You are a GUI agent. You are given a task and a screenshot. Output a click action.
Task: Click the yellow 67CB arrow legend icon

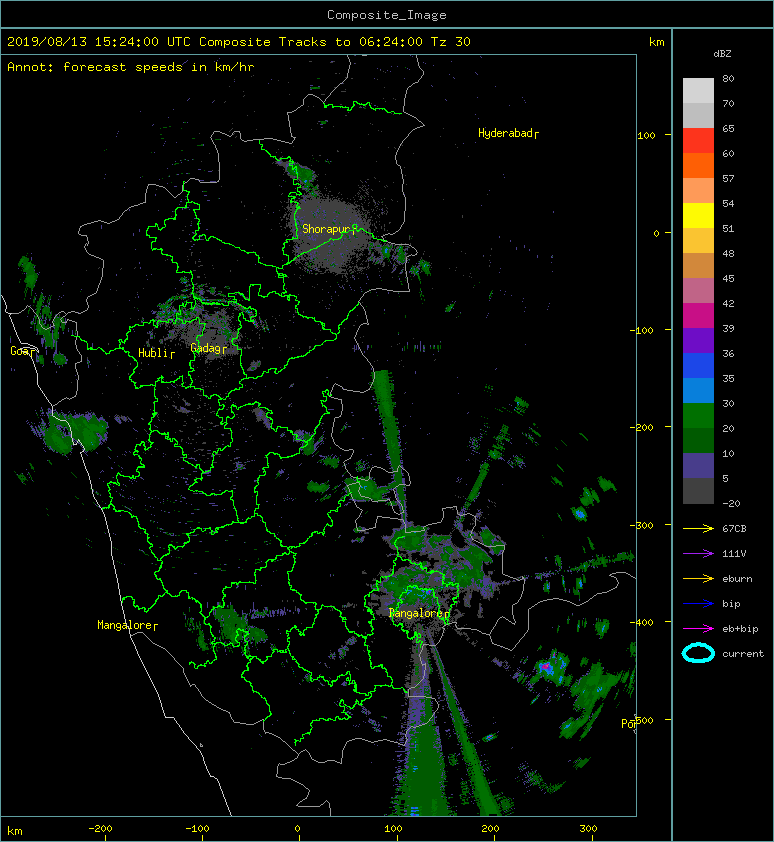coord(698,529)
